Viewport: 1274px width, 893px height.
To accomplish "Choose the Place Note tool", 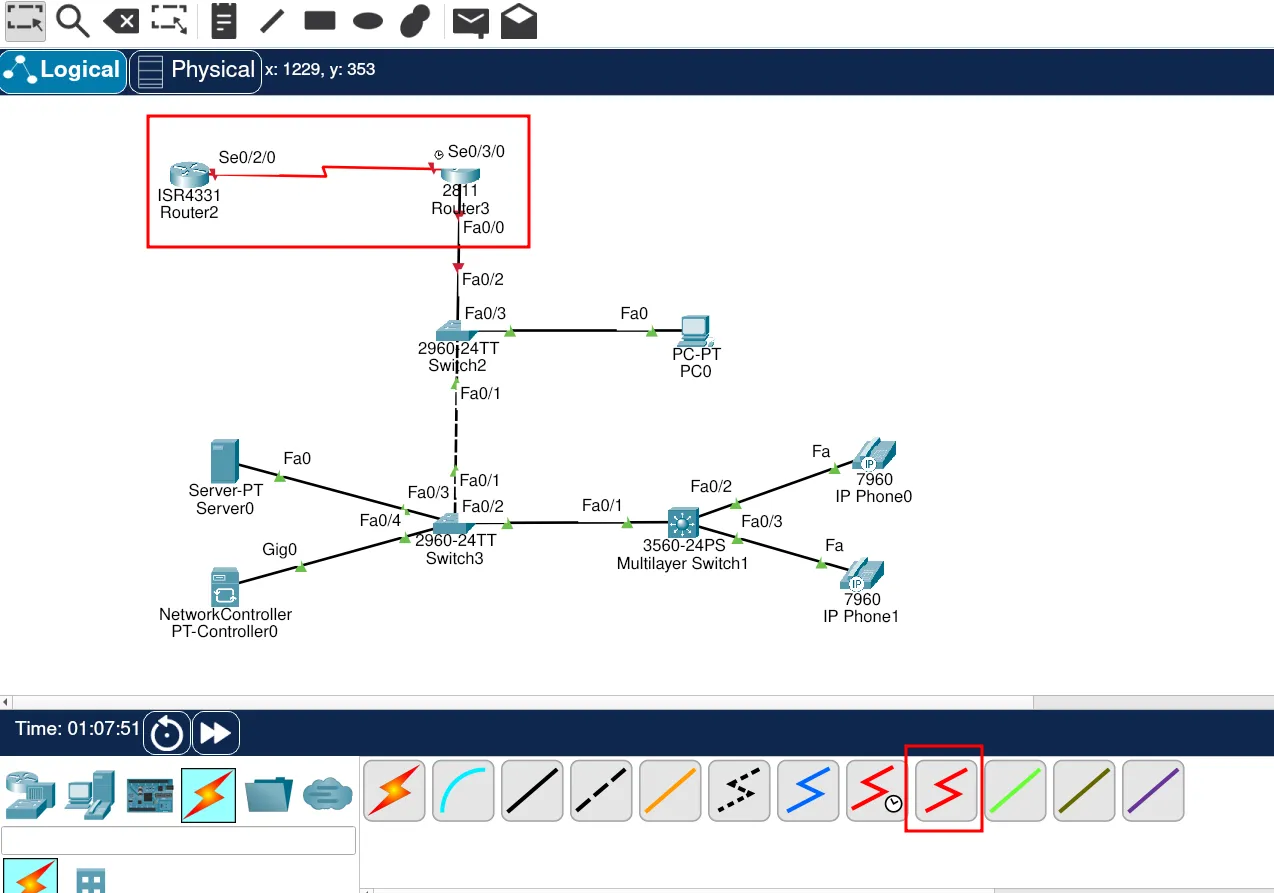I will 224,20.
